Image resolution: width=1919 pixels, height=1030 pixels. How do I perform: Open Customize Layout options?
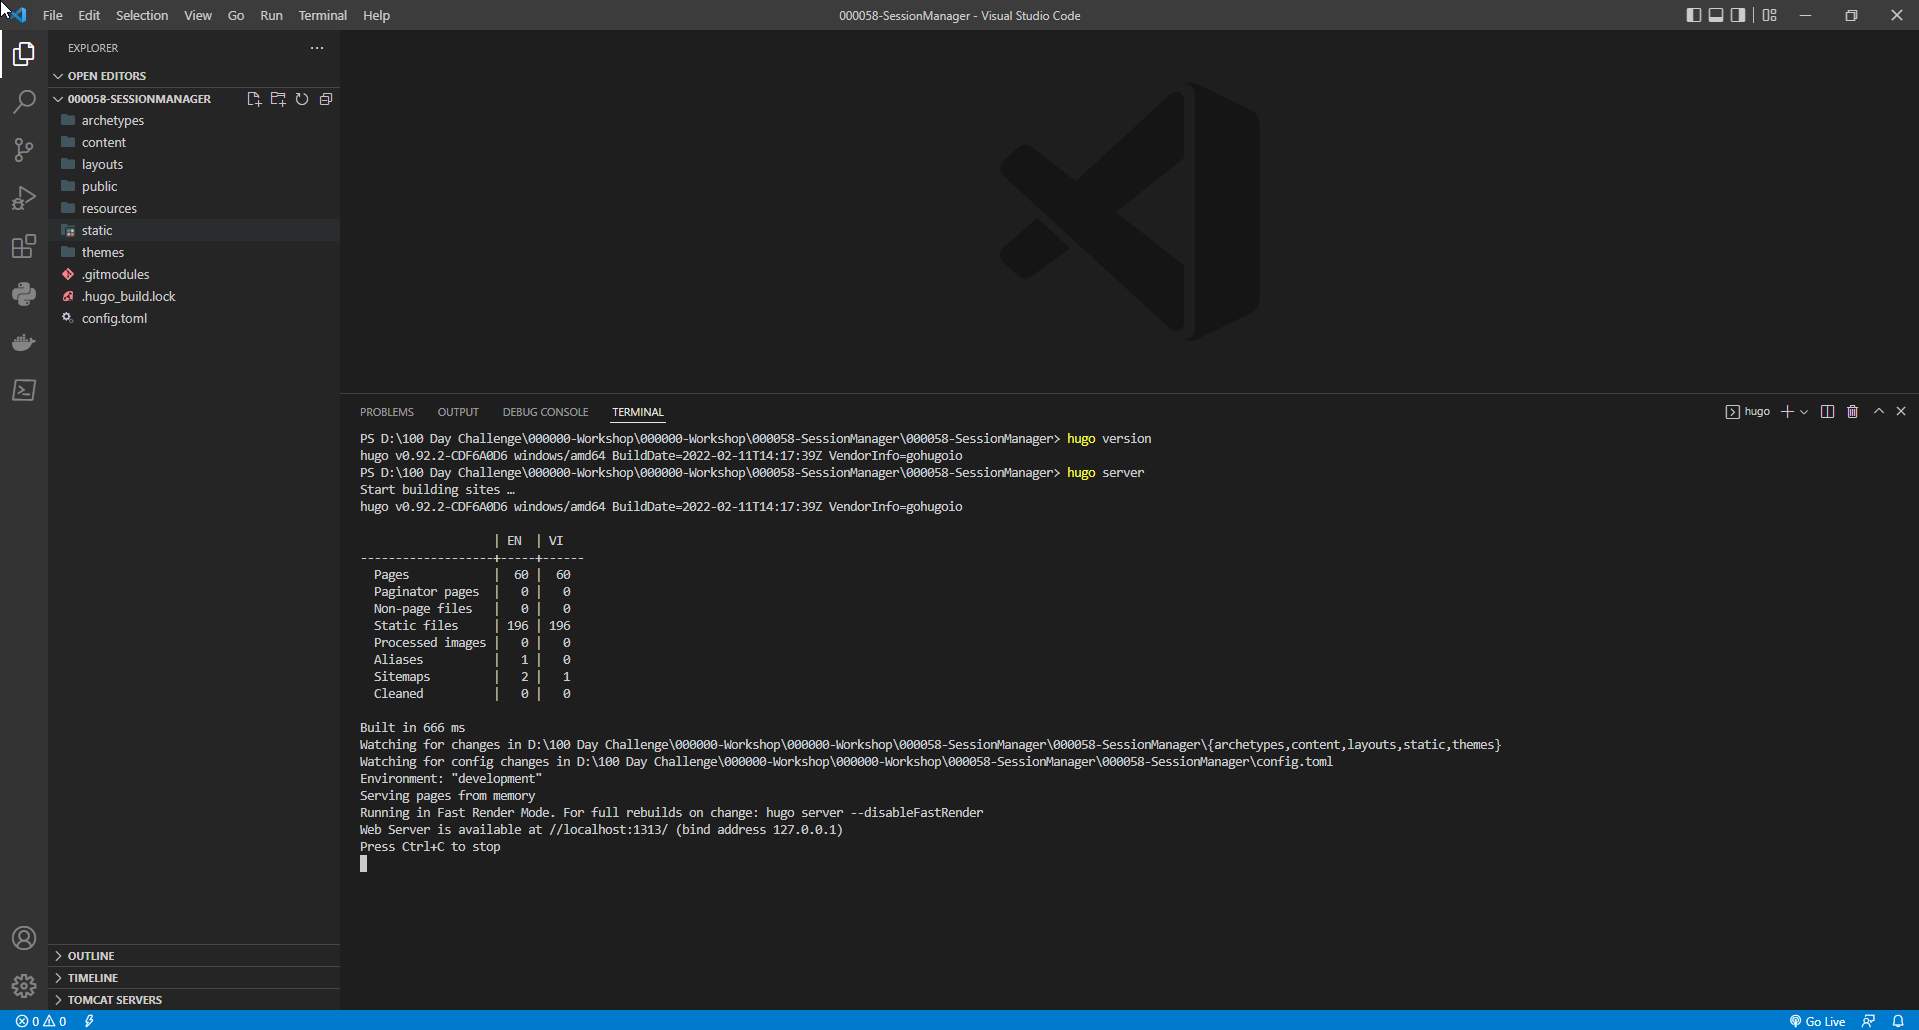[x=1770, y=15]
